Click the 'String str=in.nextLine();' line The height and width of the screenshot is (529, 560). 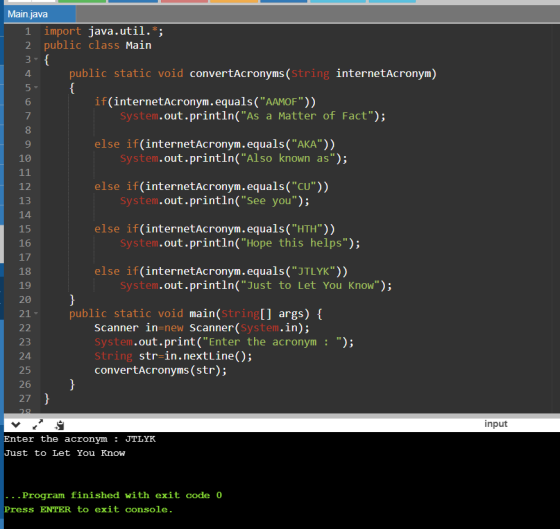pos(173,356)
